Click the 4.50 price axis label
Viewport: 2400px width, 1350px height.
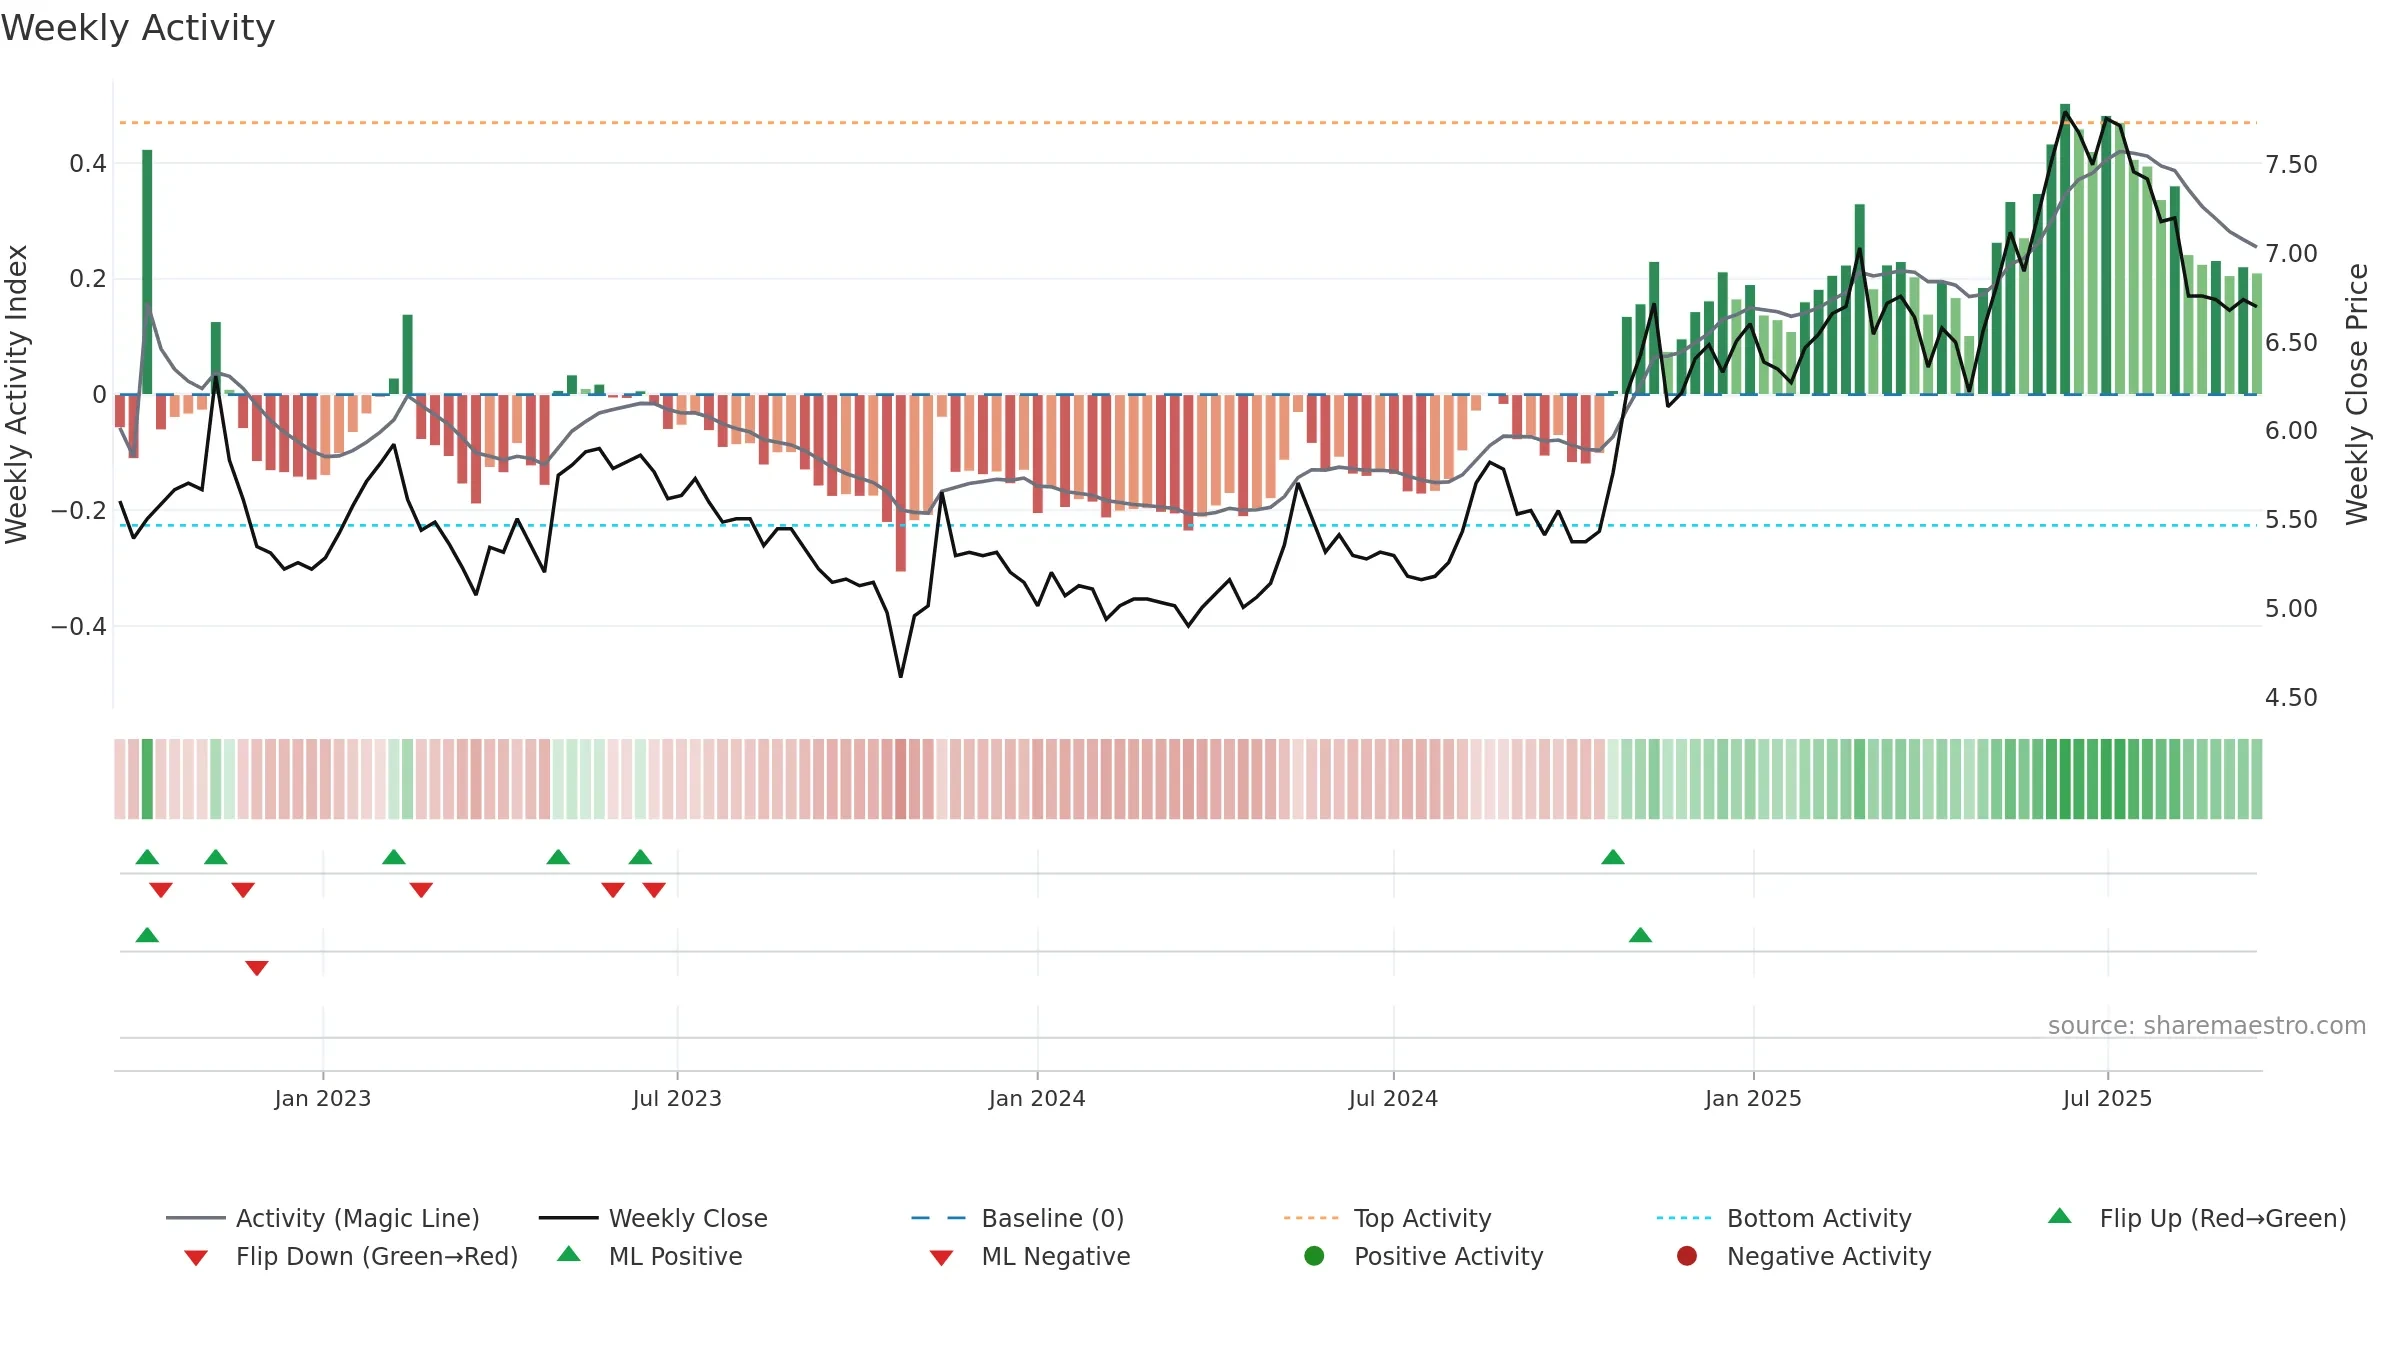tap(2291, 698)
